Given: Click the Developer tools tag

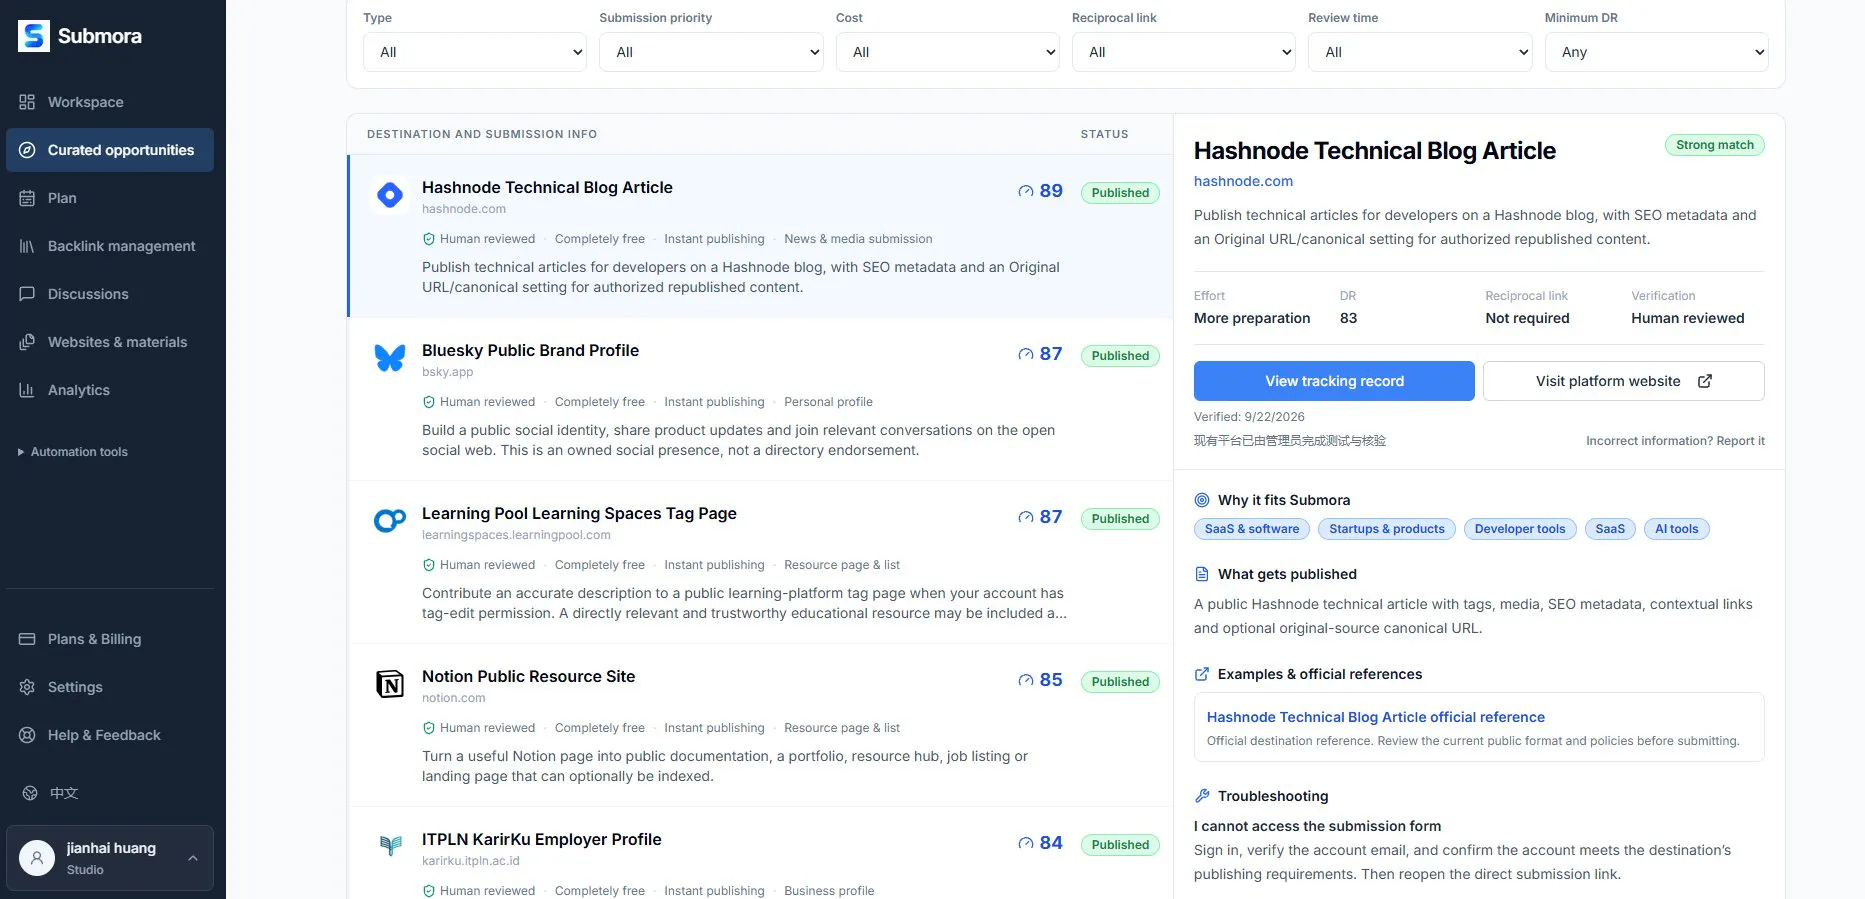Looking at the screenshot, I should tap(1520, 529).
